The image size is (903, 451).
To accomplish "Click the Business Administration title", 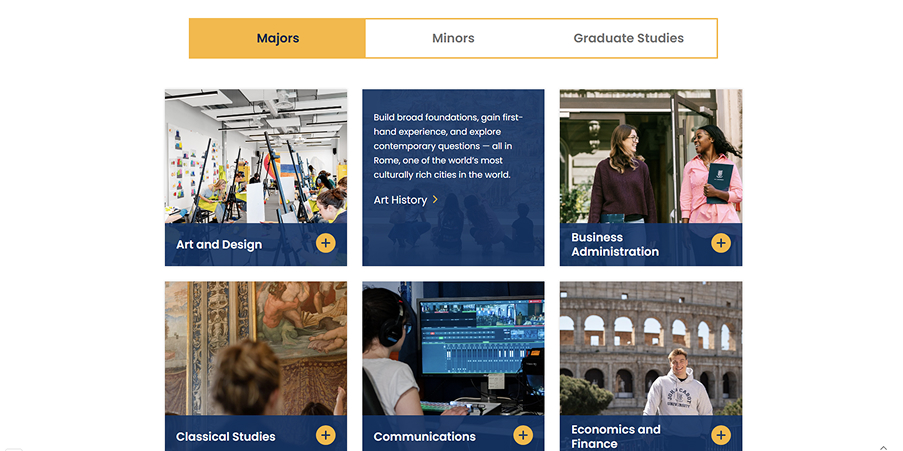I will pyautogui.click(x=614, y=244).
